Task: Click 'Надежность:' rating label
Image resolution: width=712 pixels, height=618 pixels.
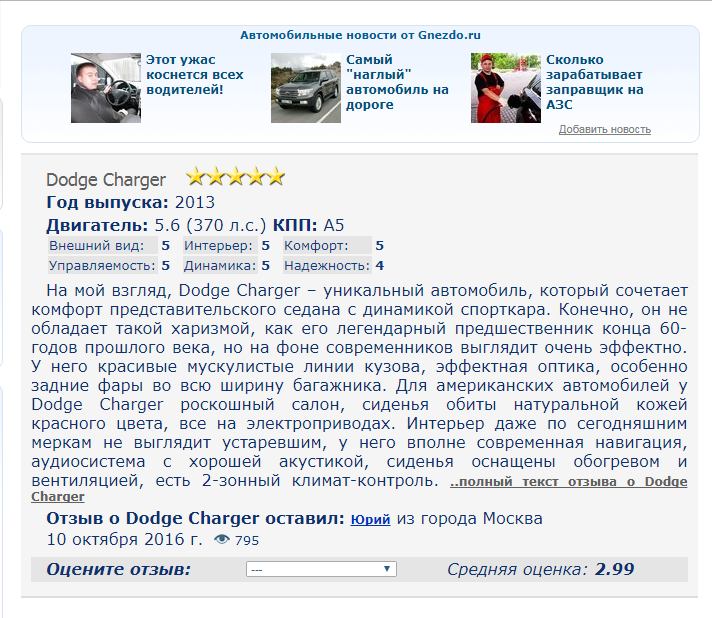Action: [x=327, y=266]
